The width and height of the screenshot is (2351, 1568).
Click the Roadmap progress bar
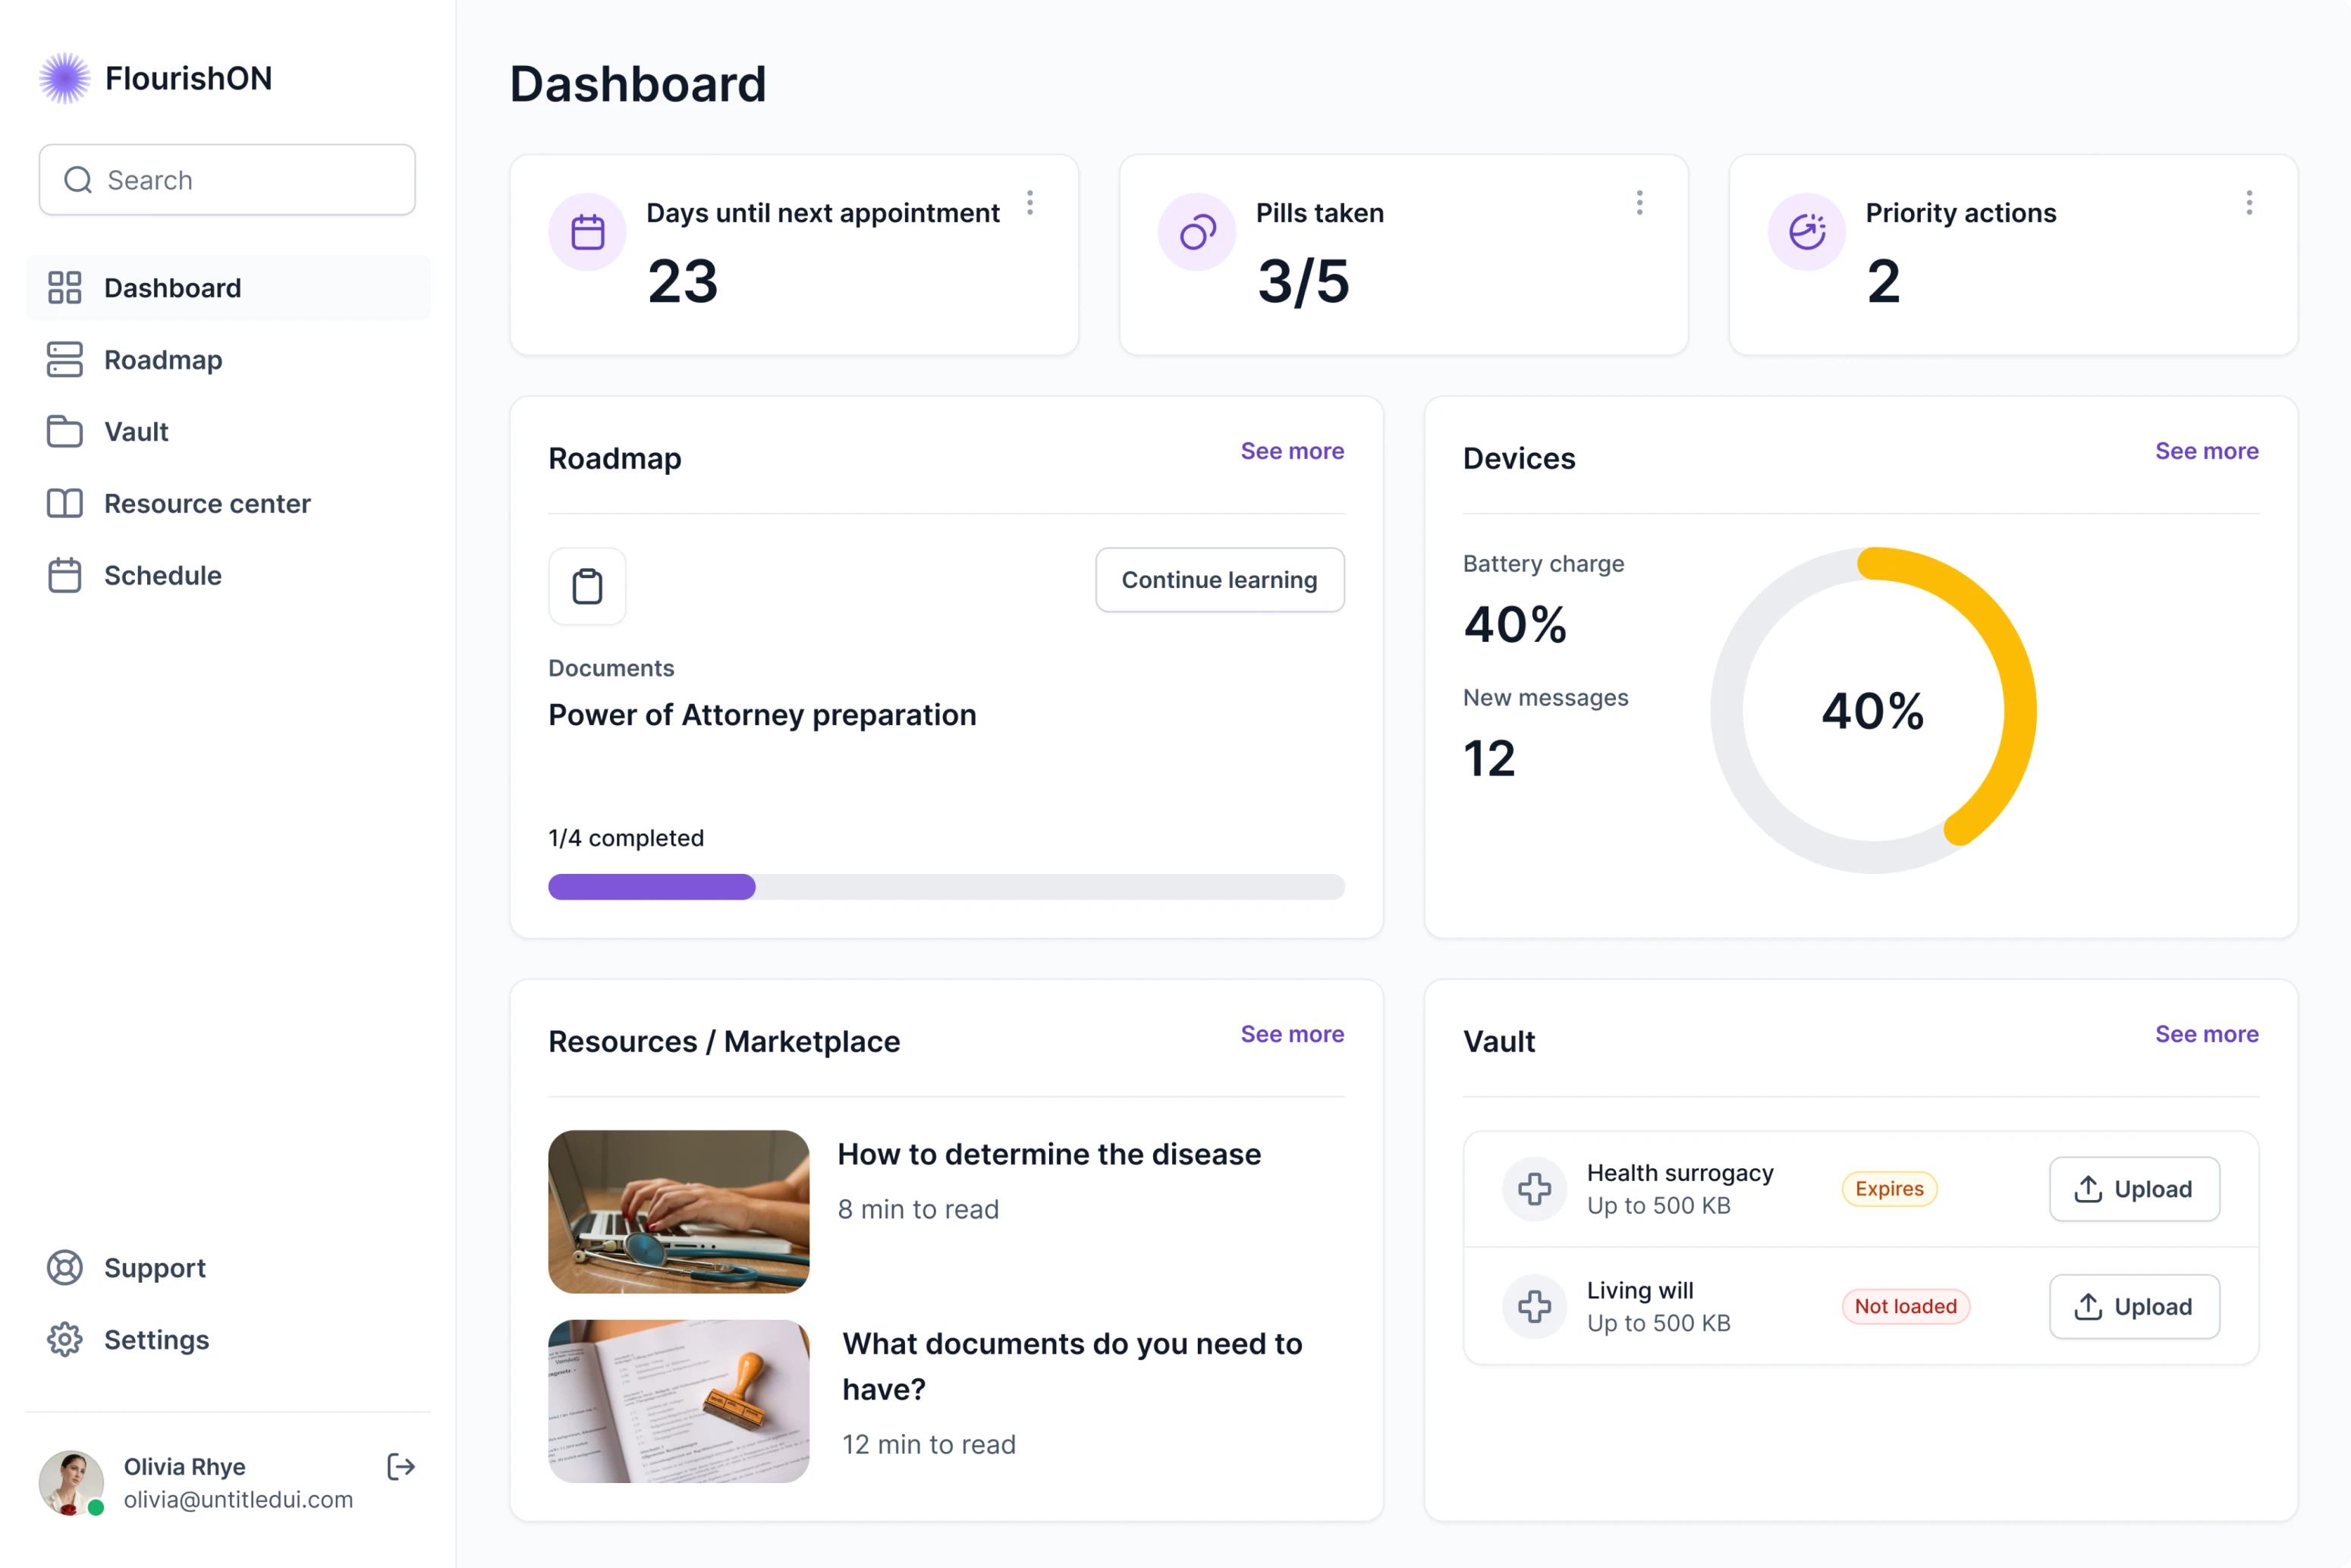pyautogui.click(x=946, y=887)
